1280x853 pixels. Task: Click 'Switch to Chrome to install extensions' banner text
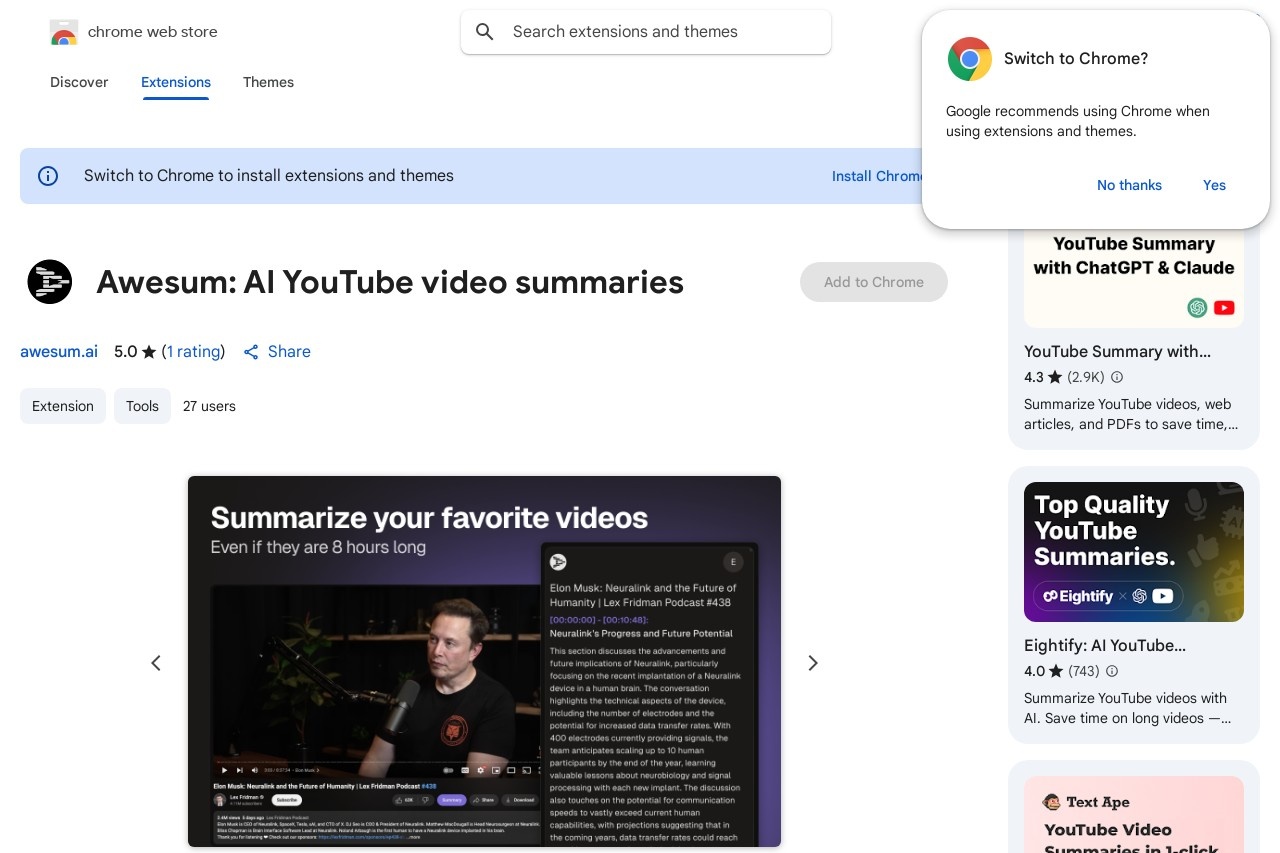[x=269, y=176]
